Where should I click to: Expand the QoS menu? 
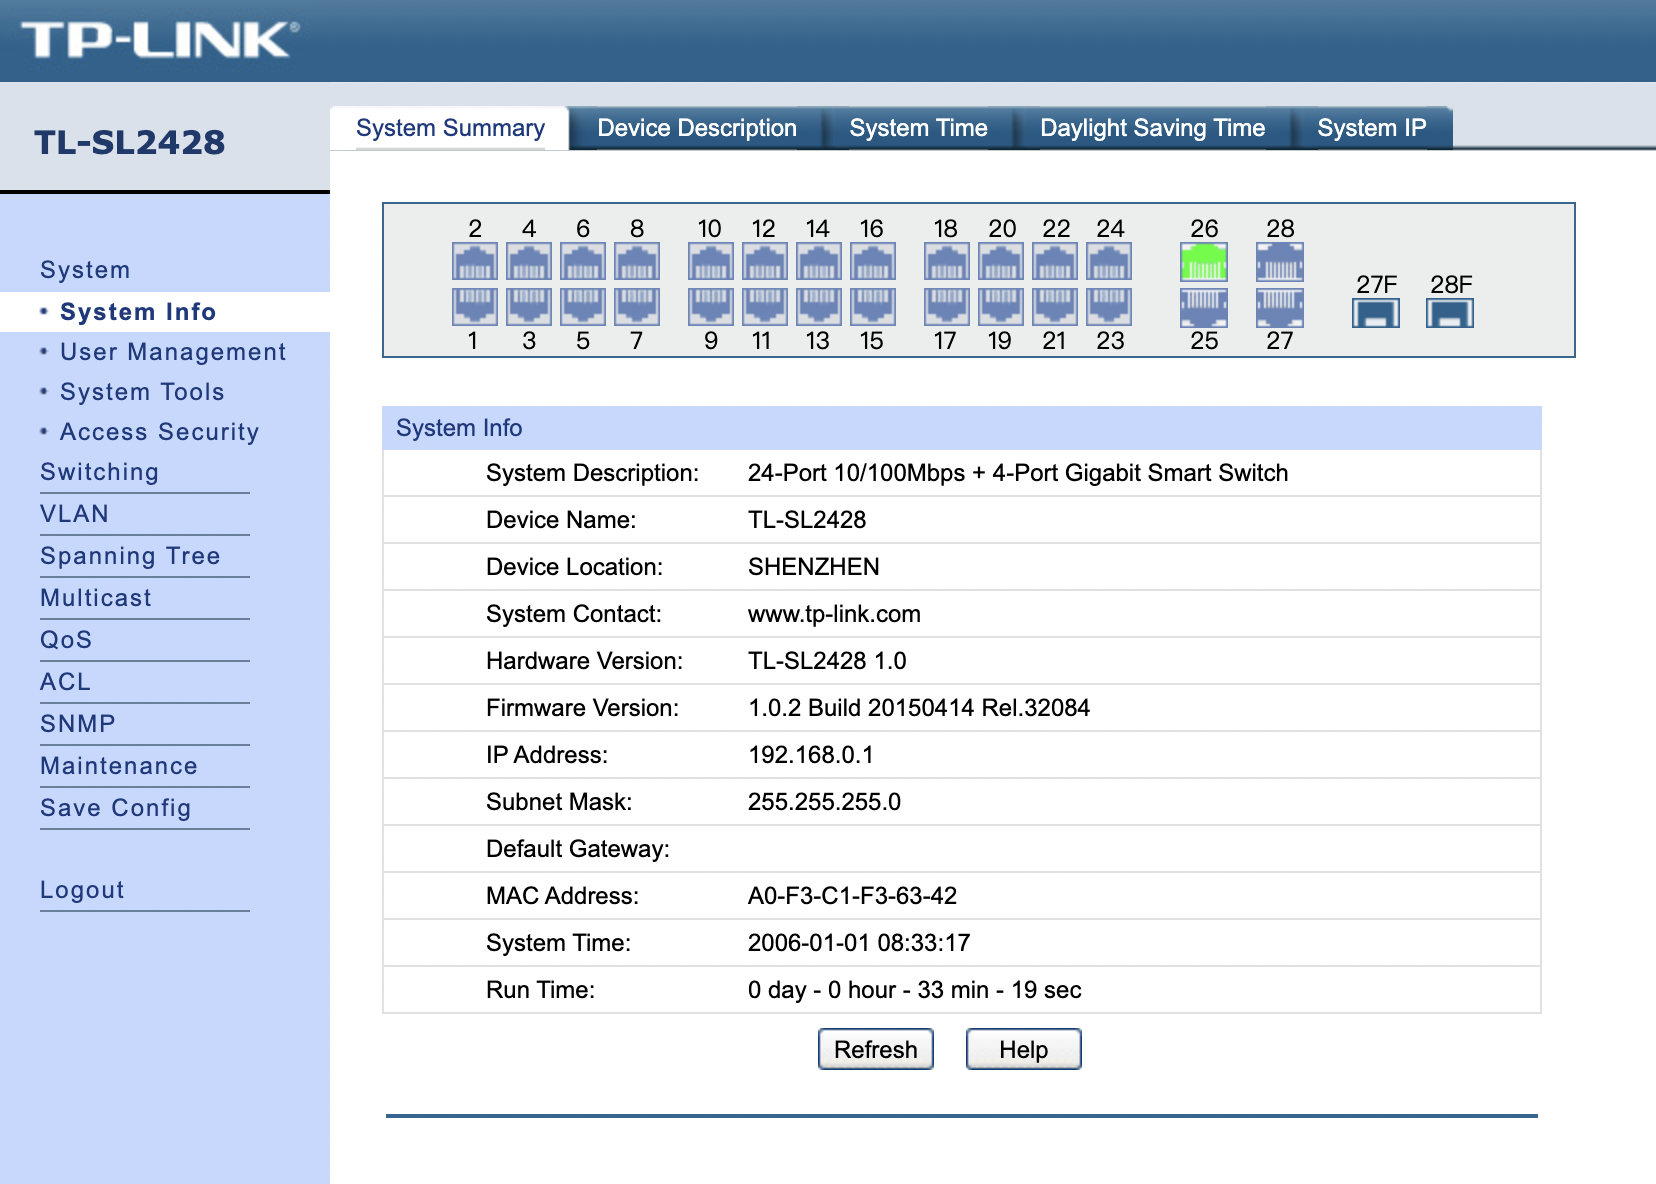pyautogui.click(x=66, y=640)
